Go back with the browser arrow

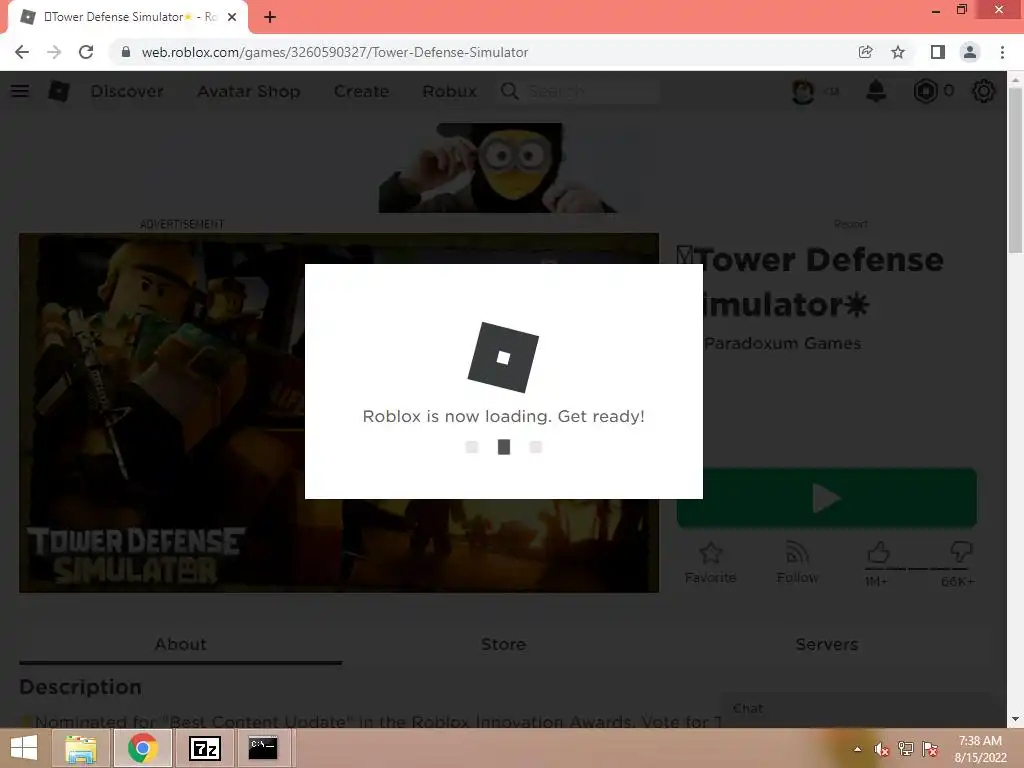pos(22,52)
